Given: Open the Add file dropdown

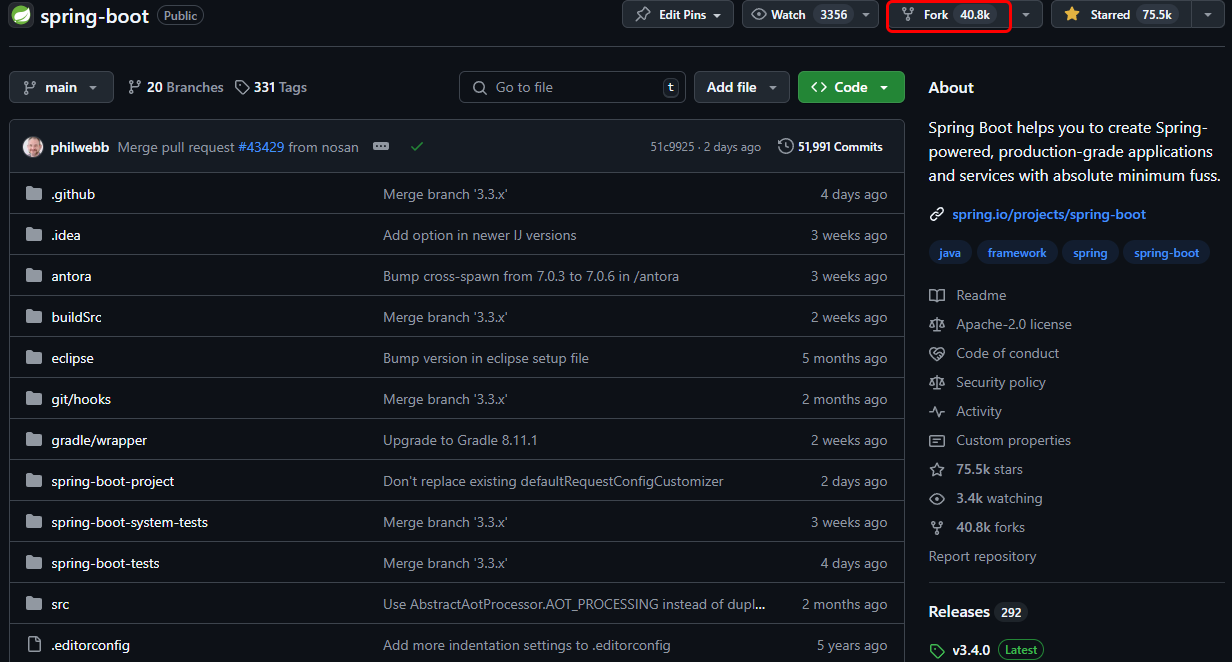Looking at the screenshot, I should (742, 87).
